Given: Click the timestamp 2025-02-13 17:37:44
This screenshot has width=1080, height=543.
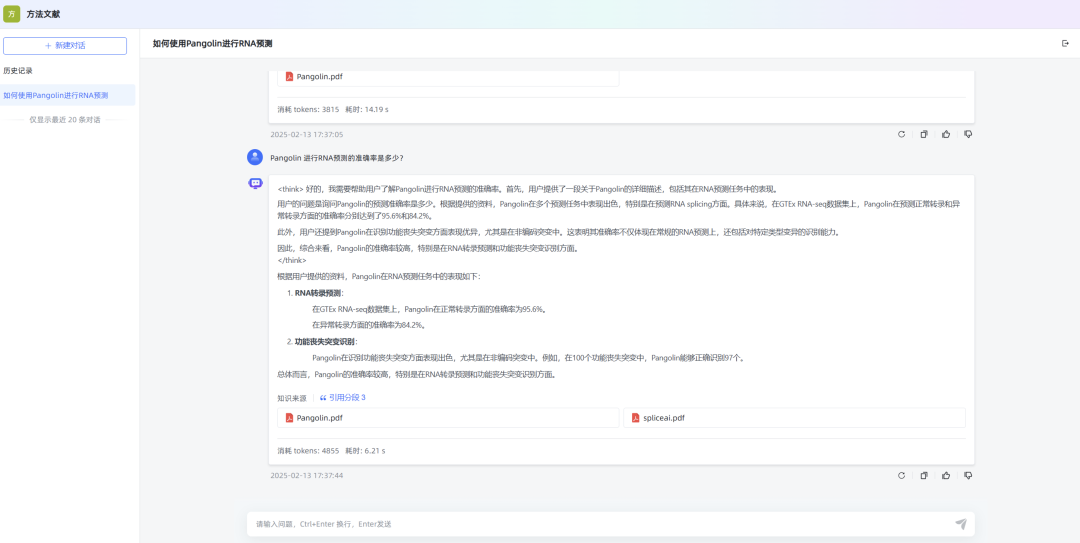Looking at the screenshot, I should [307, 475].
